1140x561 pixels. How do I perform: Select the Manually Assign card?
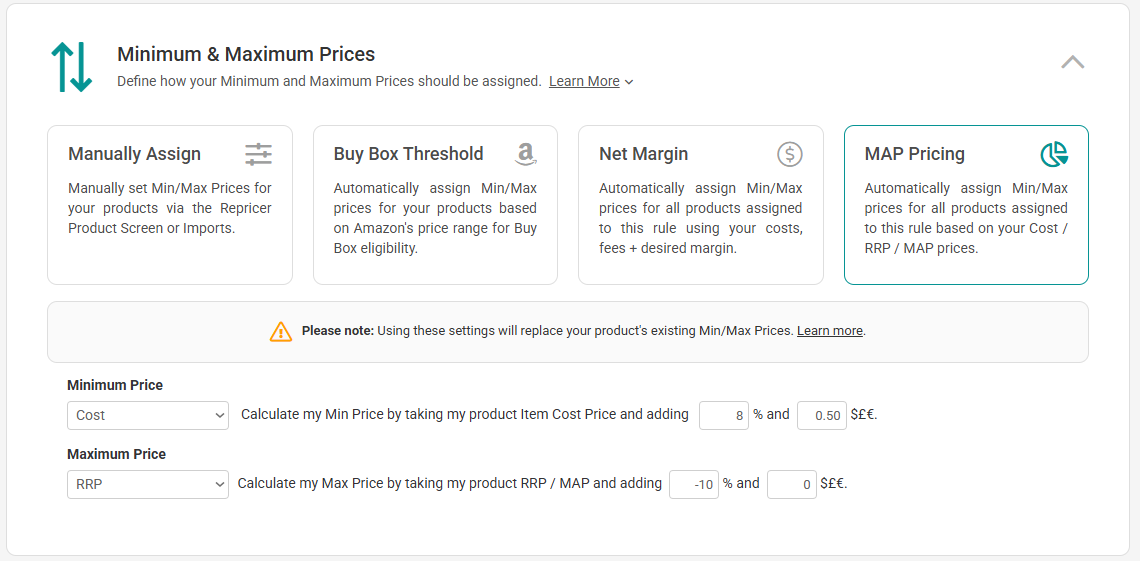click(170, 205)
